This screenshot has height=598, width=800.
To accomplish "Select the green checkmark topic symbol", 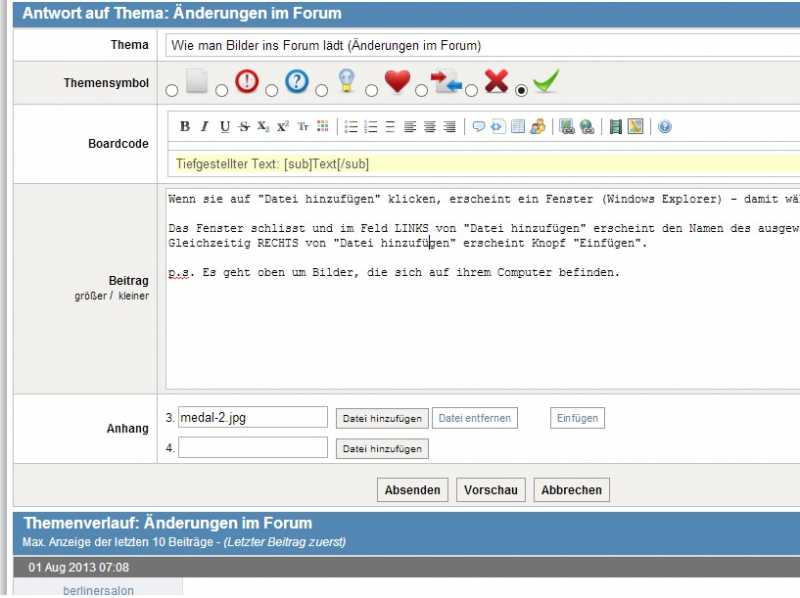I will (x=521, y=91).
